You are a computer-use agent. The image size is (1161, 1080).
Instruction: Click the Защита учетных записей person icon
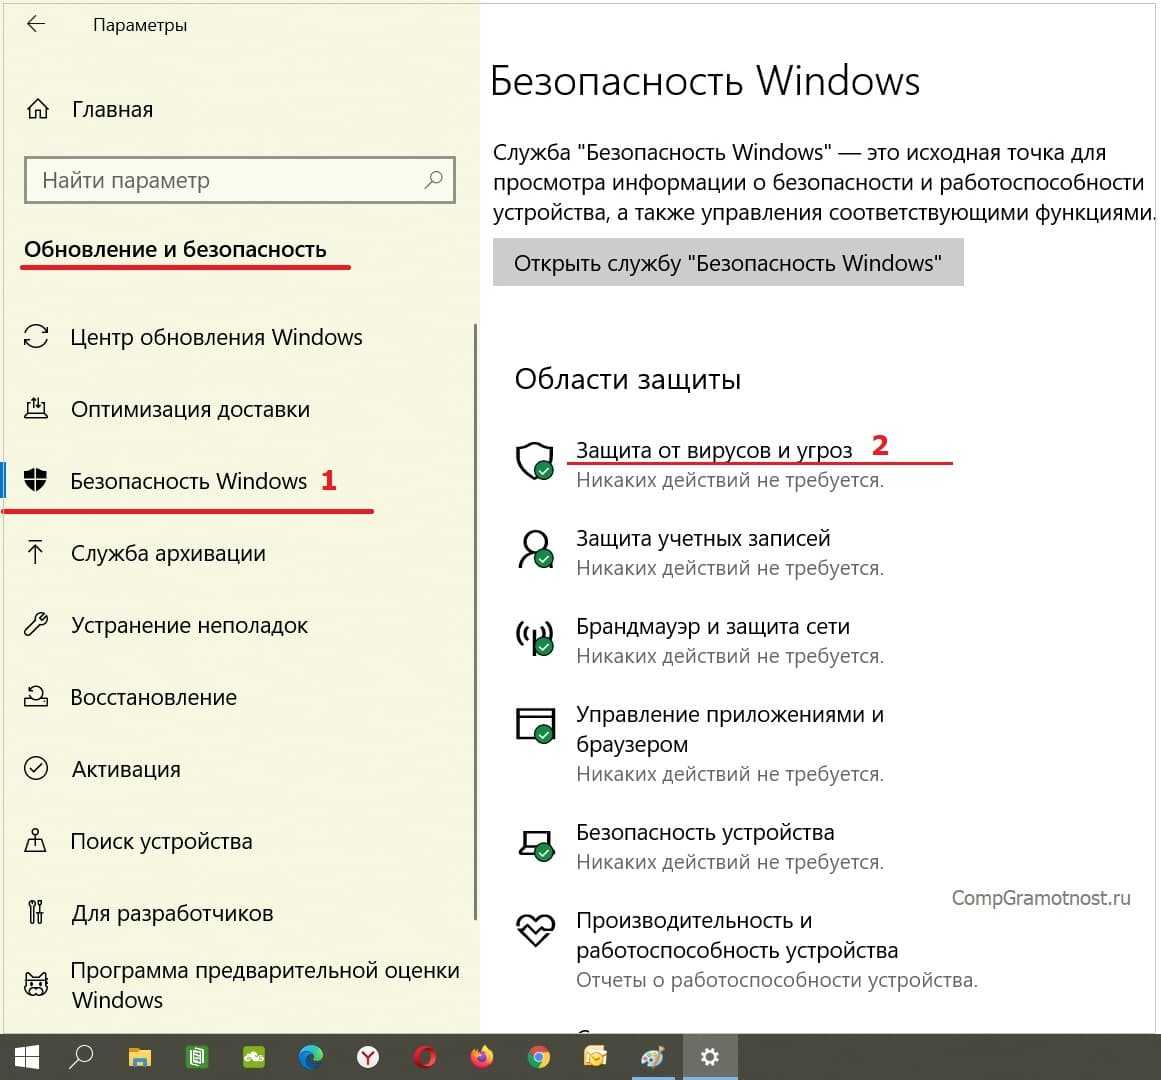[x=535, y=549]
